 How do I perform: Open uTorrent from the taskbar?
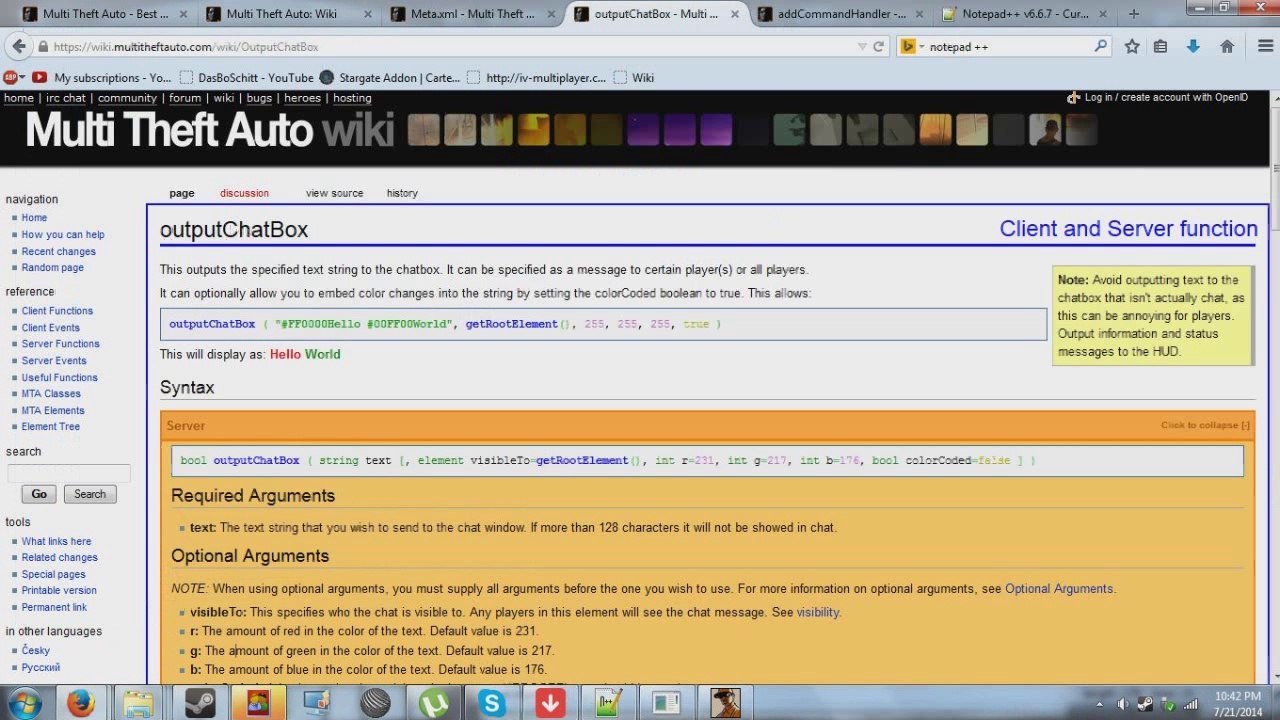click(433, 703)
